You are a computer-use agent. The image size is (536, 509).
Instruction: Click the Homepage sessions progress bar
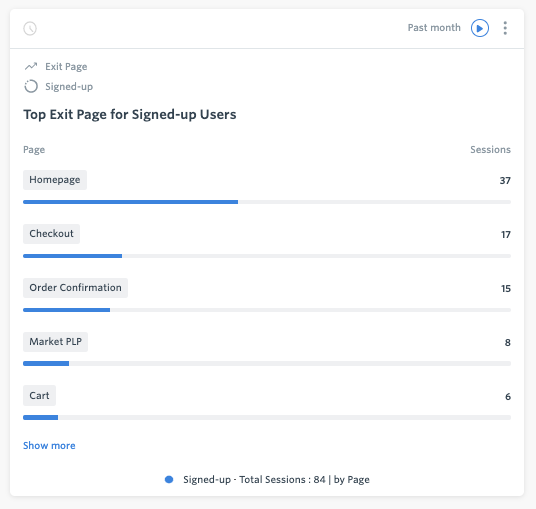(267, 202)
